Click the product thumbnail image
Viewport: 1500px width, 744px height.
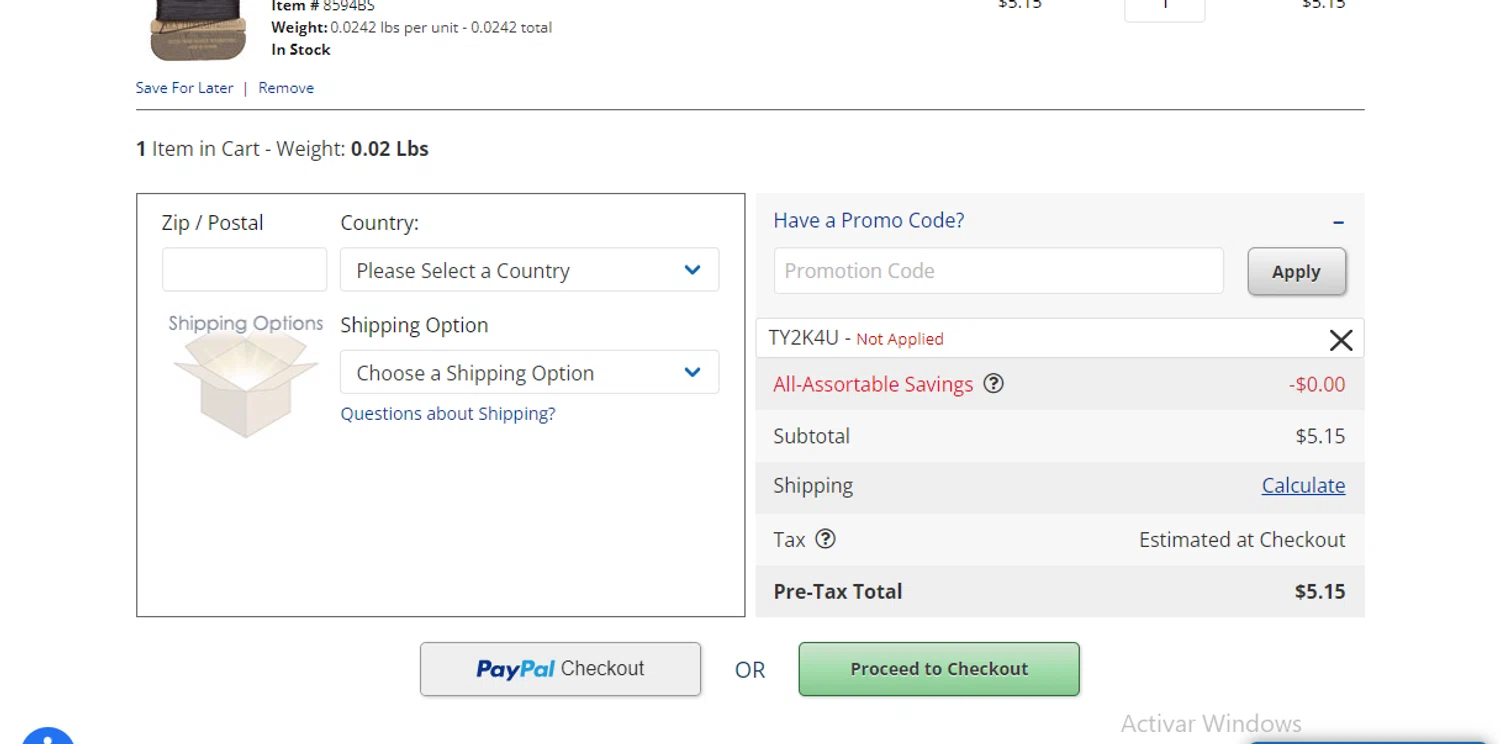coord(198,30)
